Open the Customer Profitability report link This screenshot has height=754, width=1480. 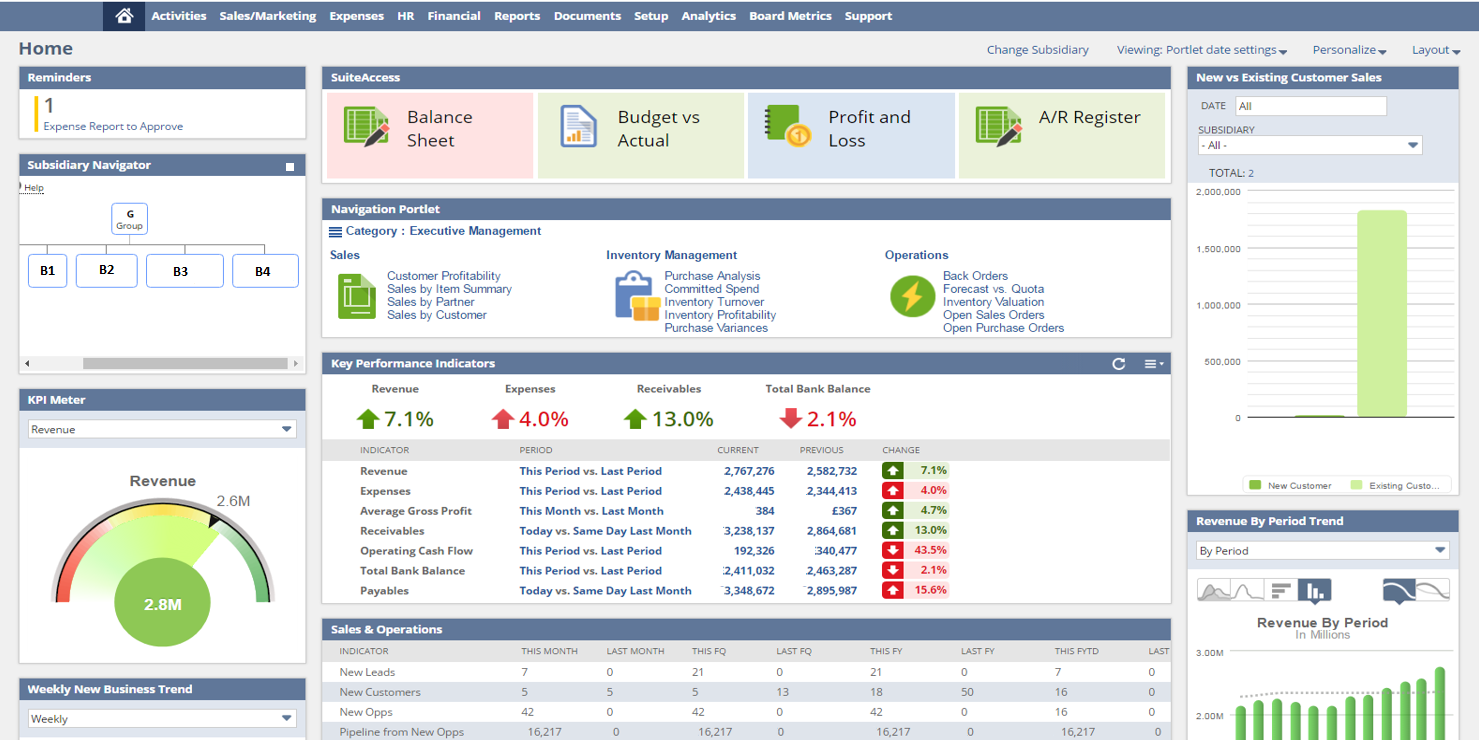coord(444,276)
